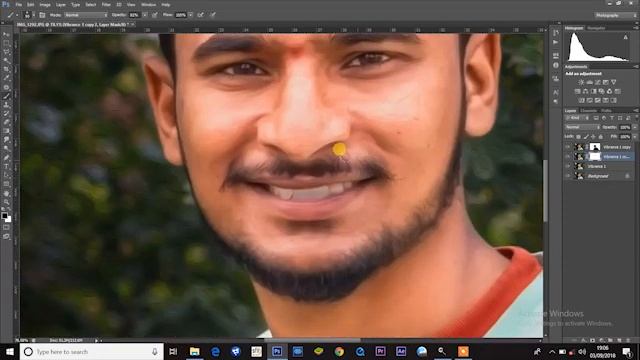Open the layer Fill arrow
Image resolution: width=640 pixels, height=360 pixels.
(x=635, y=137)
